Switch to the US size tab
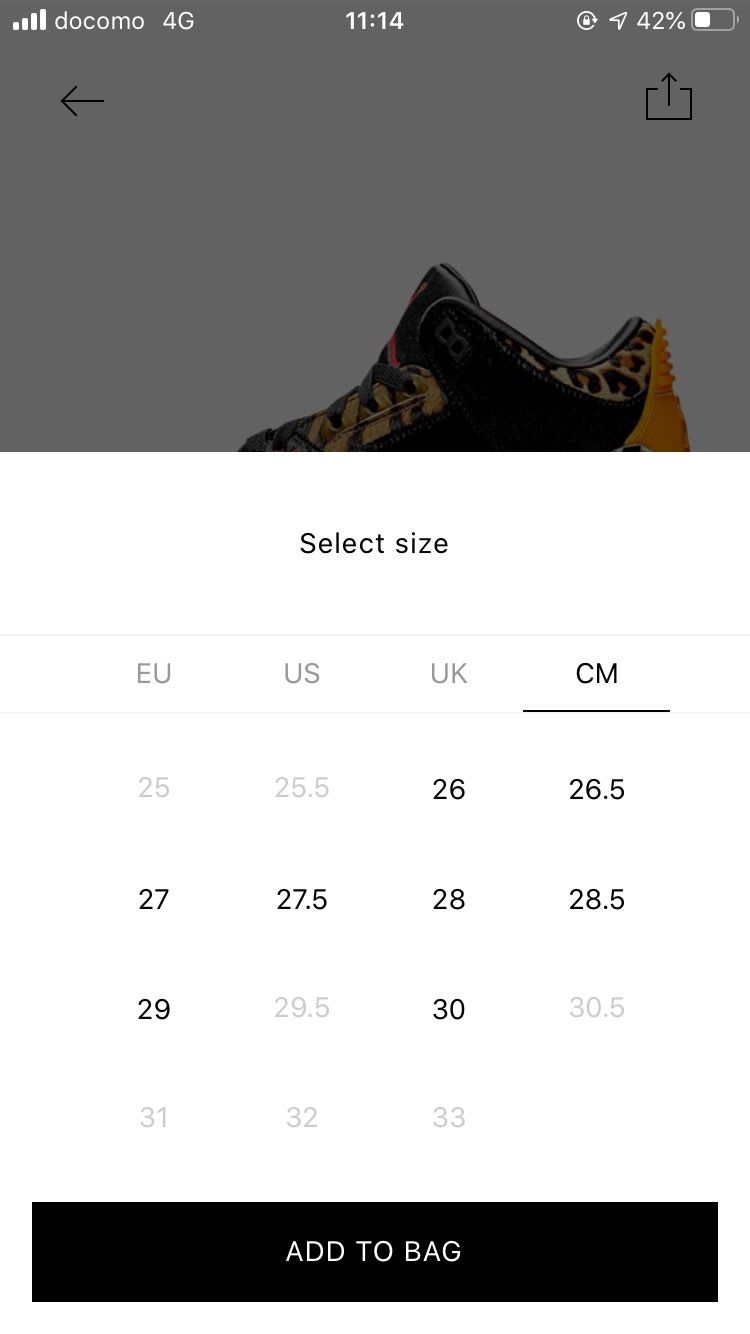Image resolution: width=750 pixels, height=1334 pixels. click(302, 674)
